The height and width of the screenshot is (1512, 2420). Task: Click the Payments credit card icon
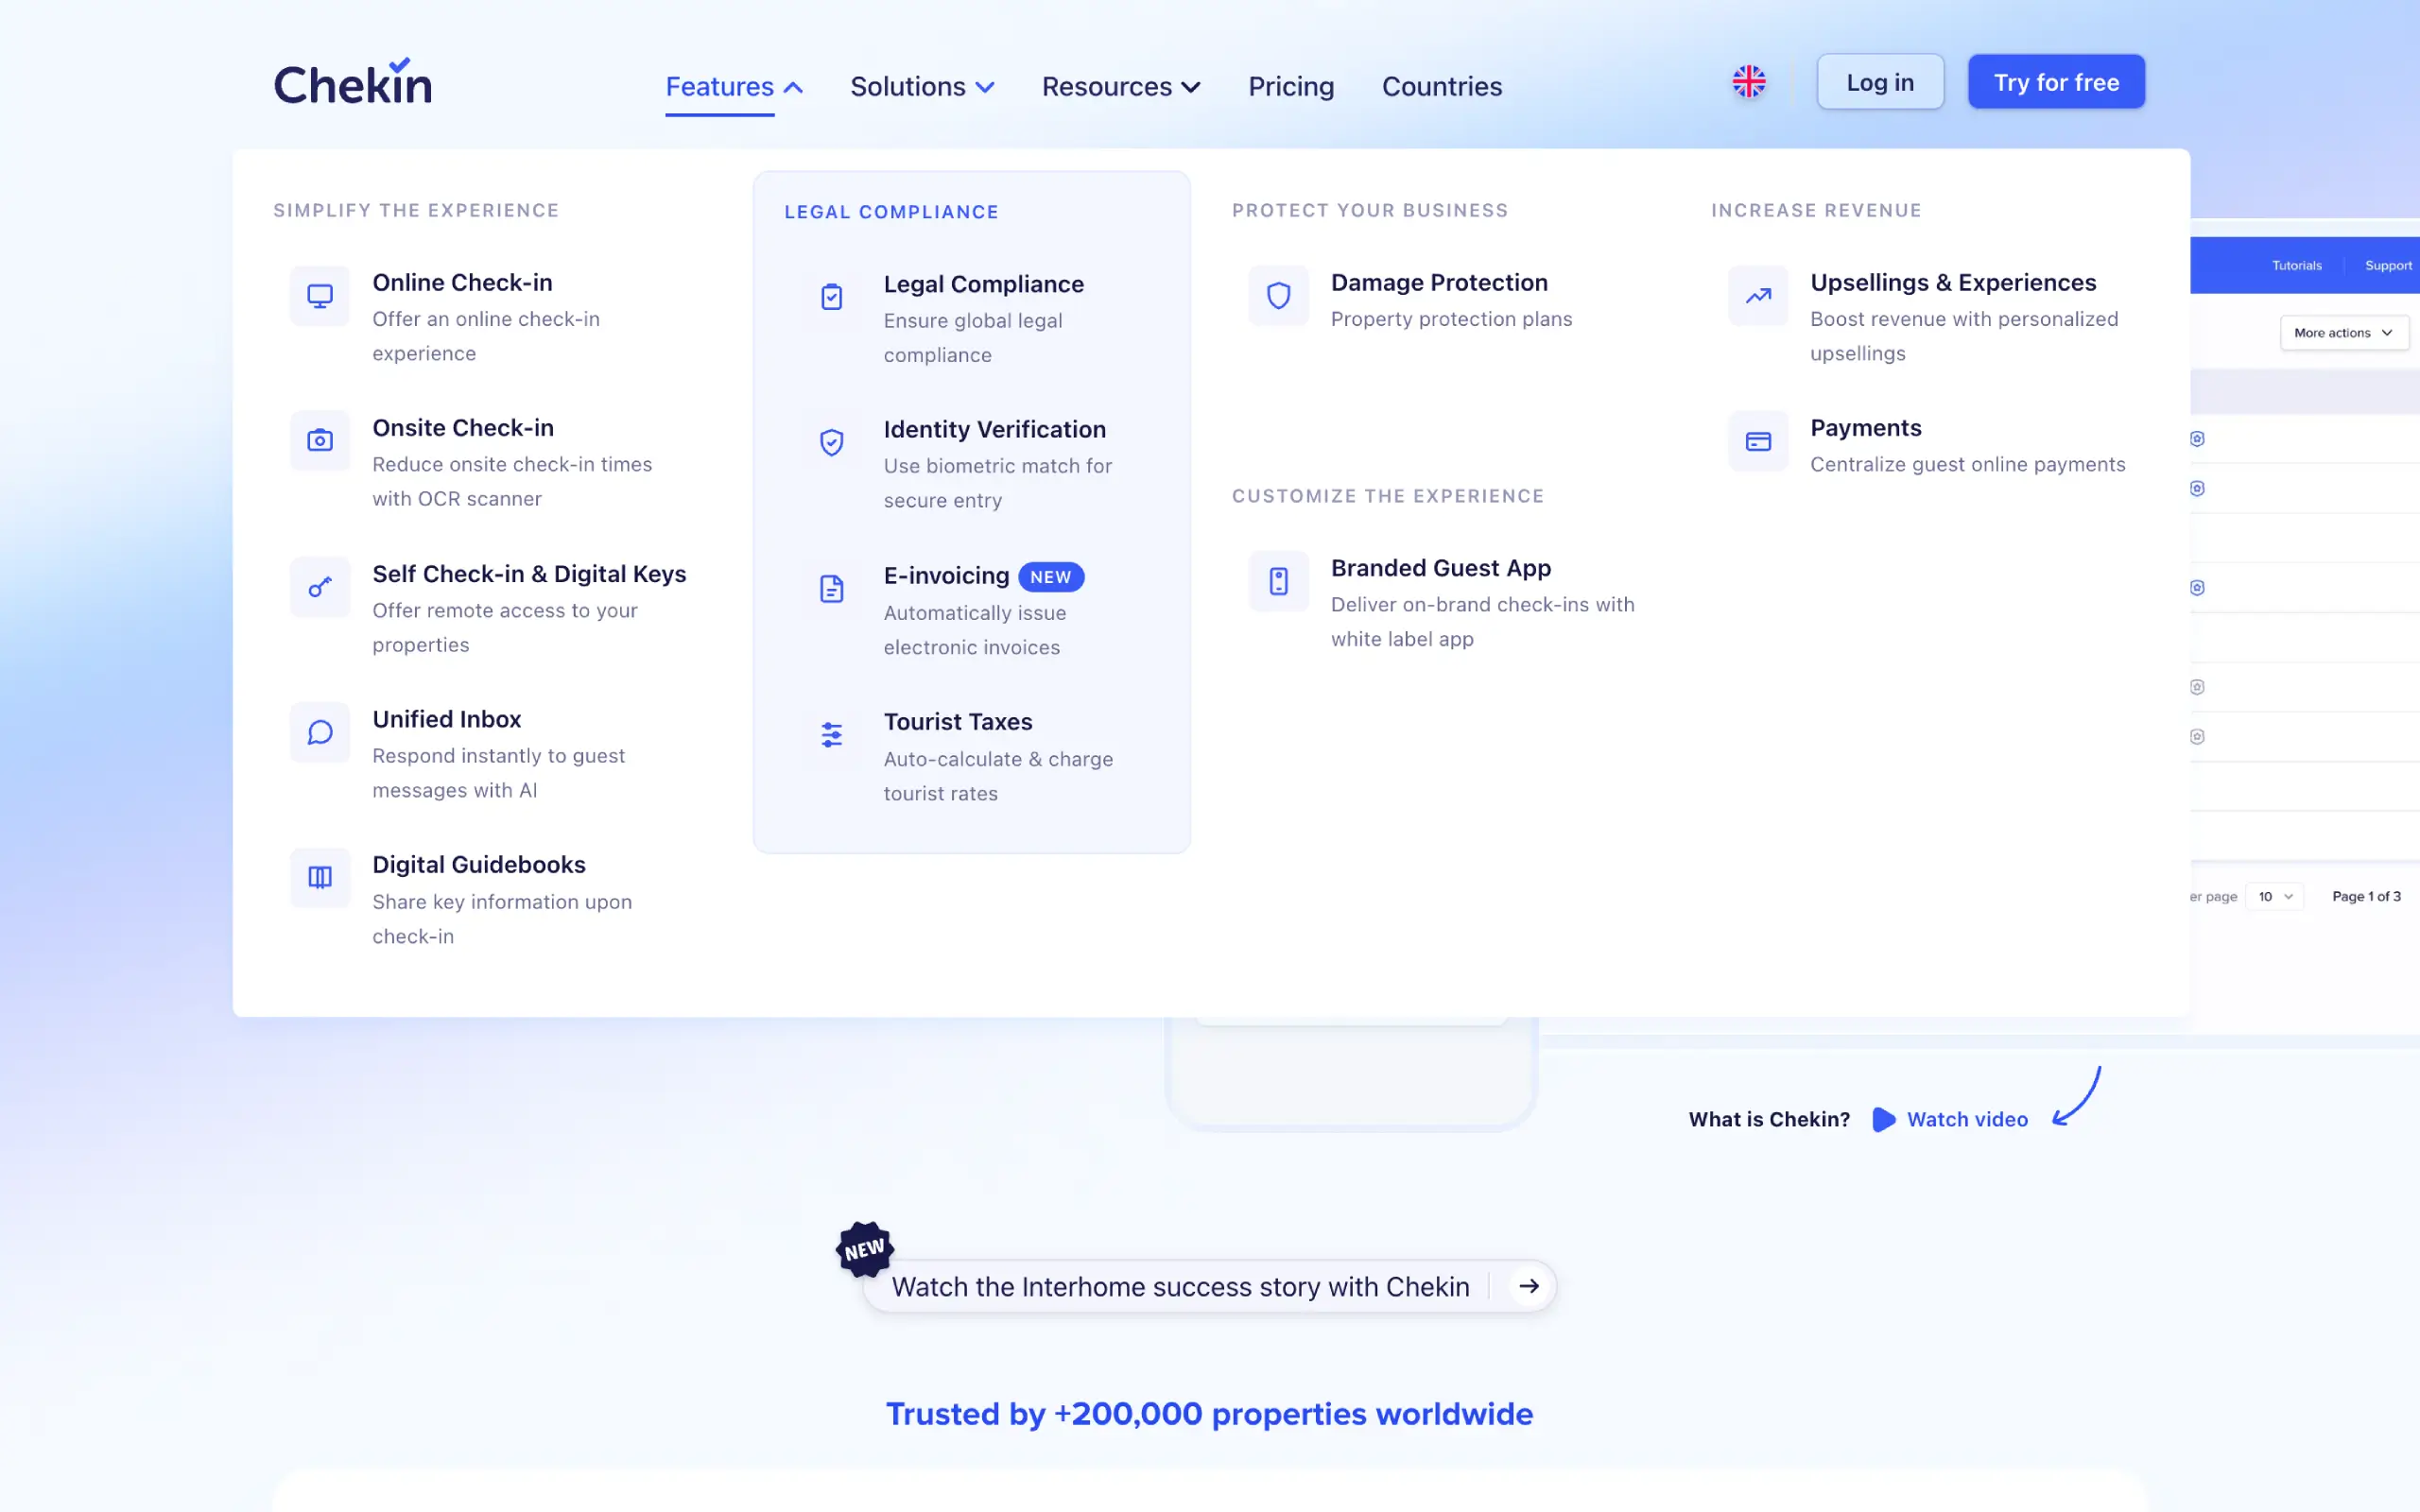(1758, 441)
